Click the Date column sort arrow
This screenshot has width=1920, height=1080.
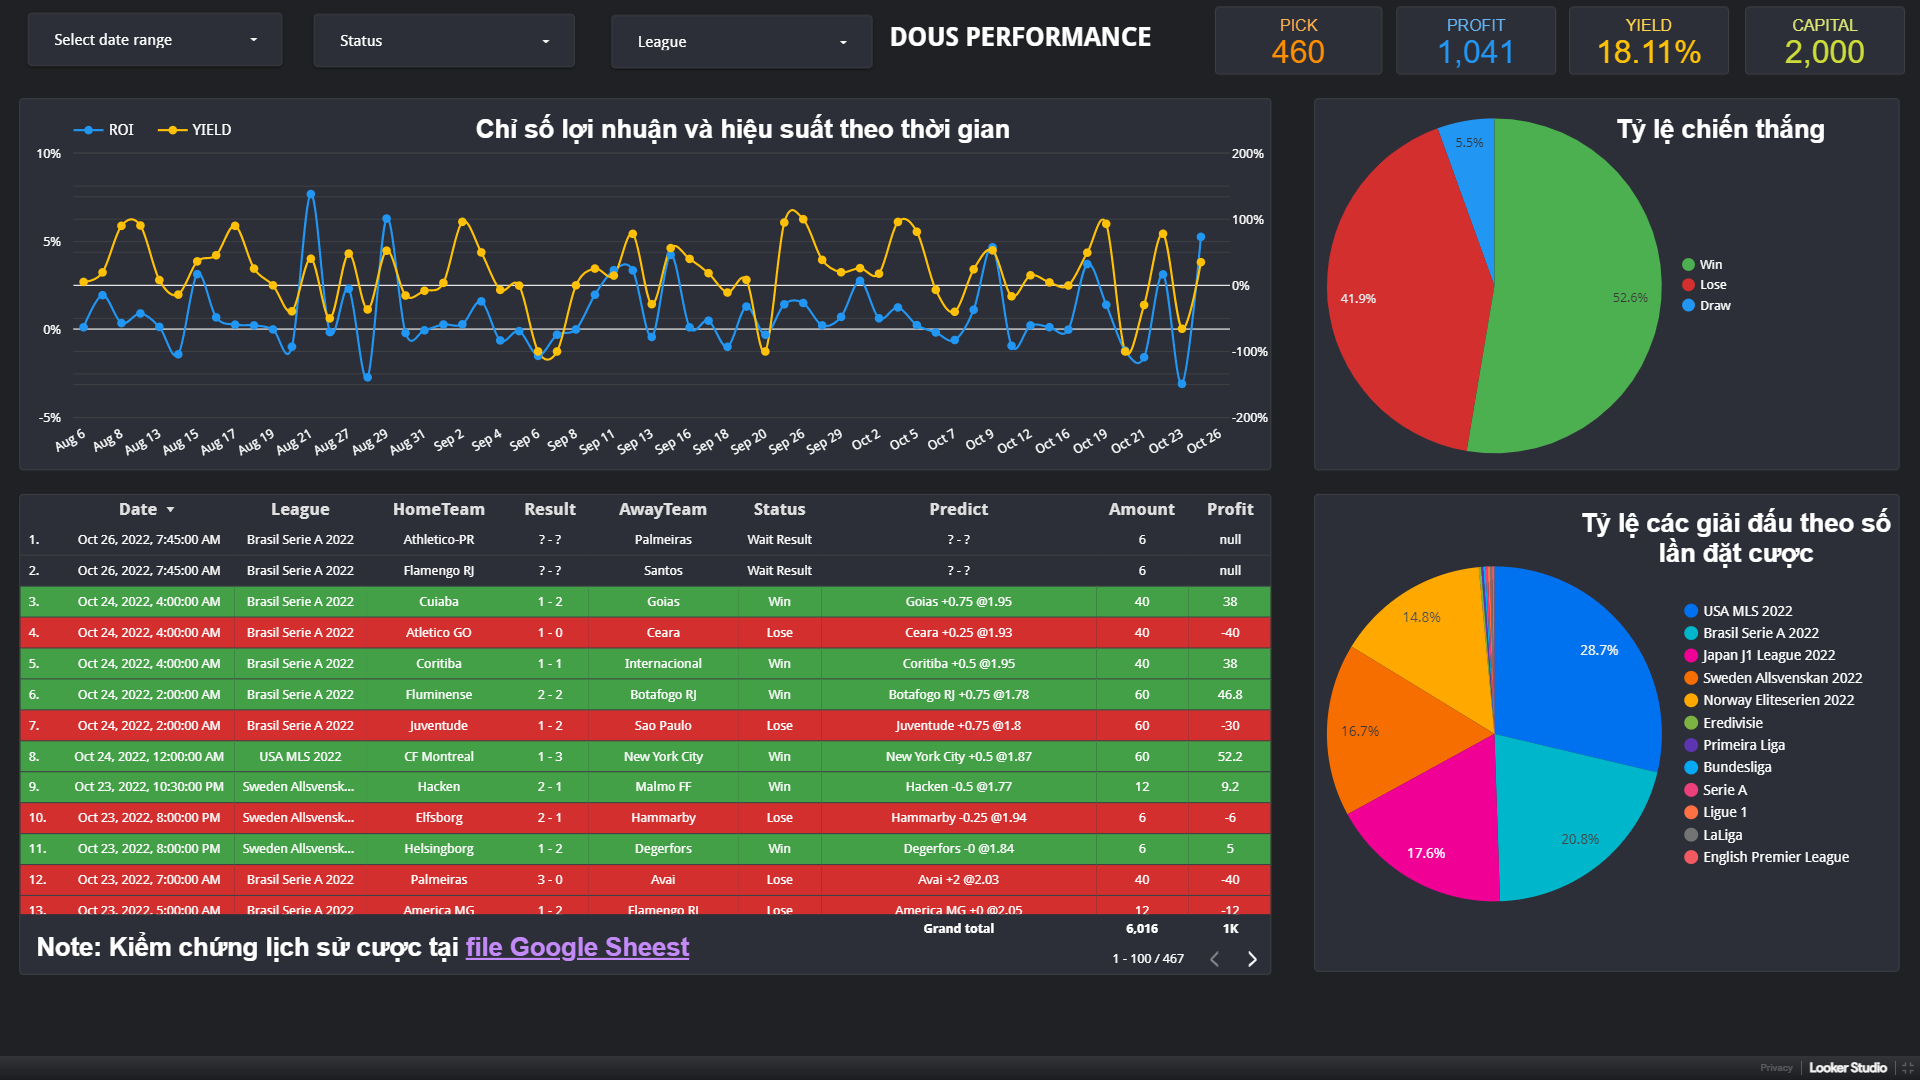coord(170,510)
